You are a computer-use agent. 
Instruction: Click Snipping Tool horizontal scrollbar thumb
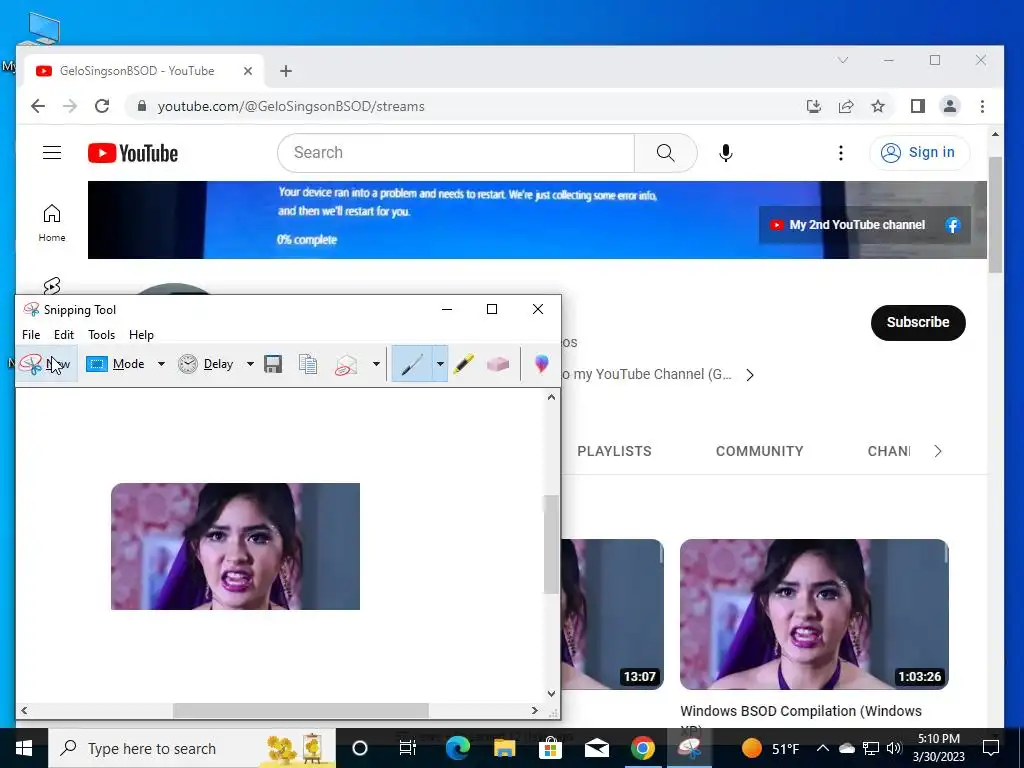tap(300, 710)
